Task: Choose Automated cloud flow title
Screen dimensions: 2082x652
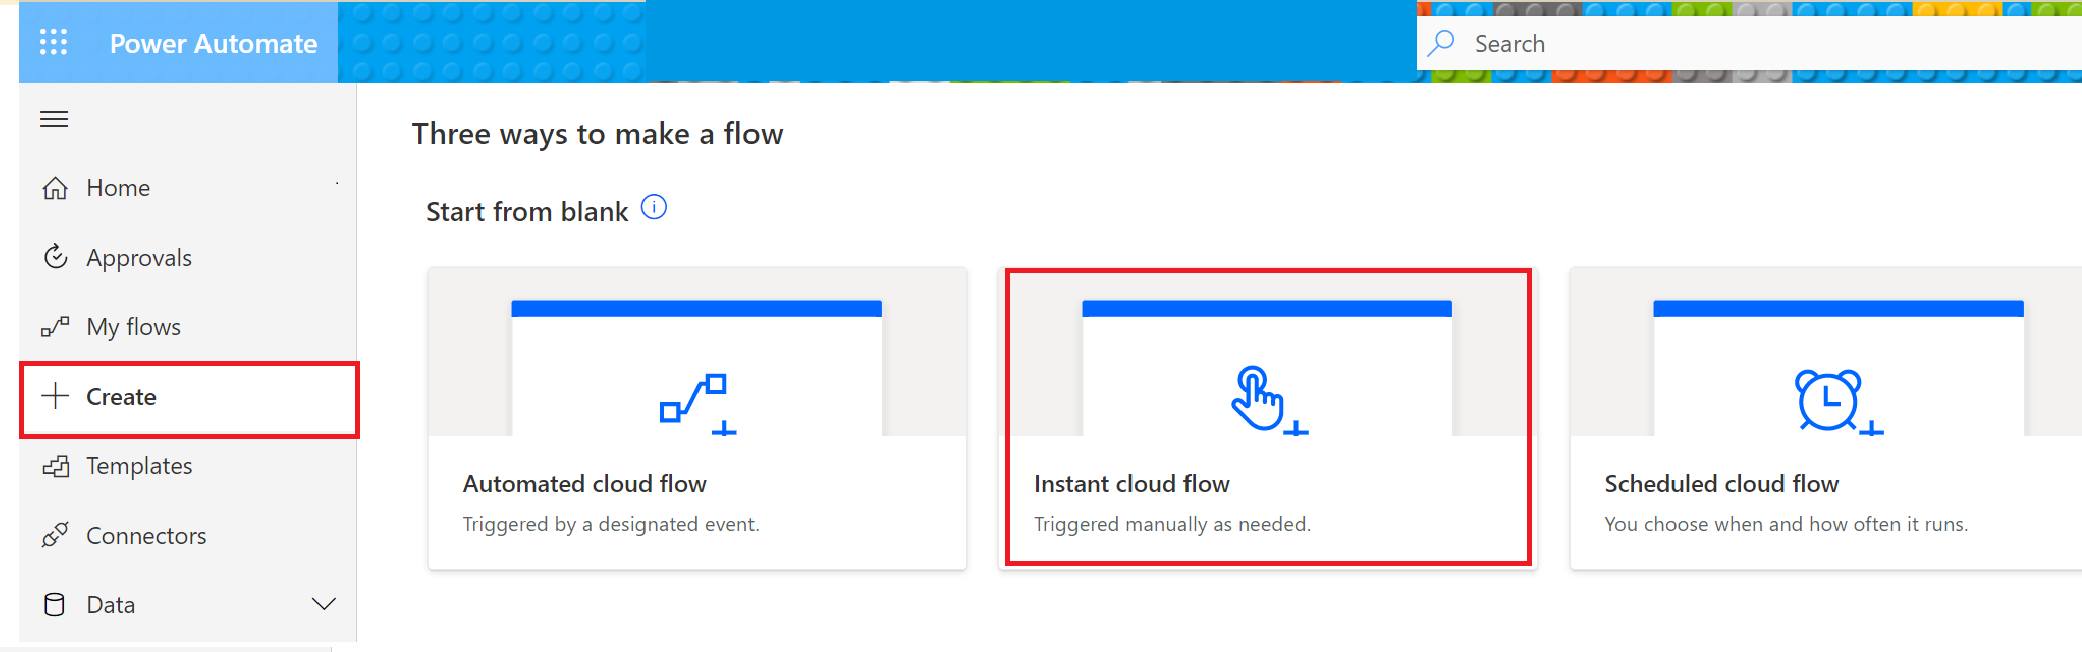Action: point(585,484)
